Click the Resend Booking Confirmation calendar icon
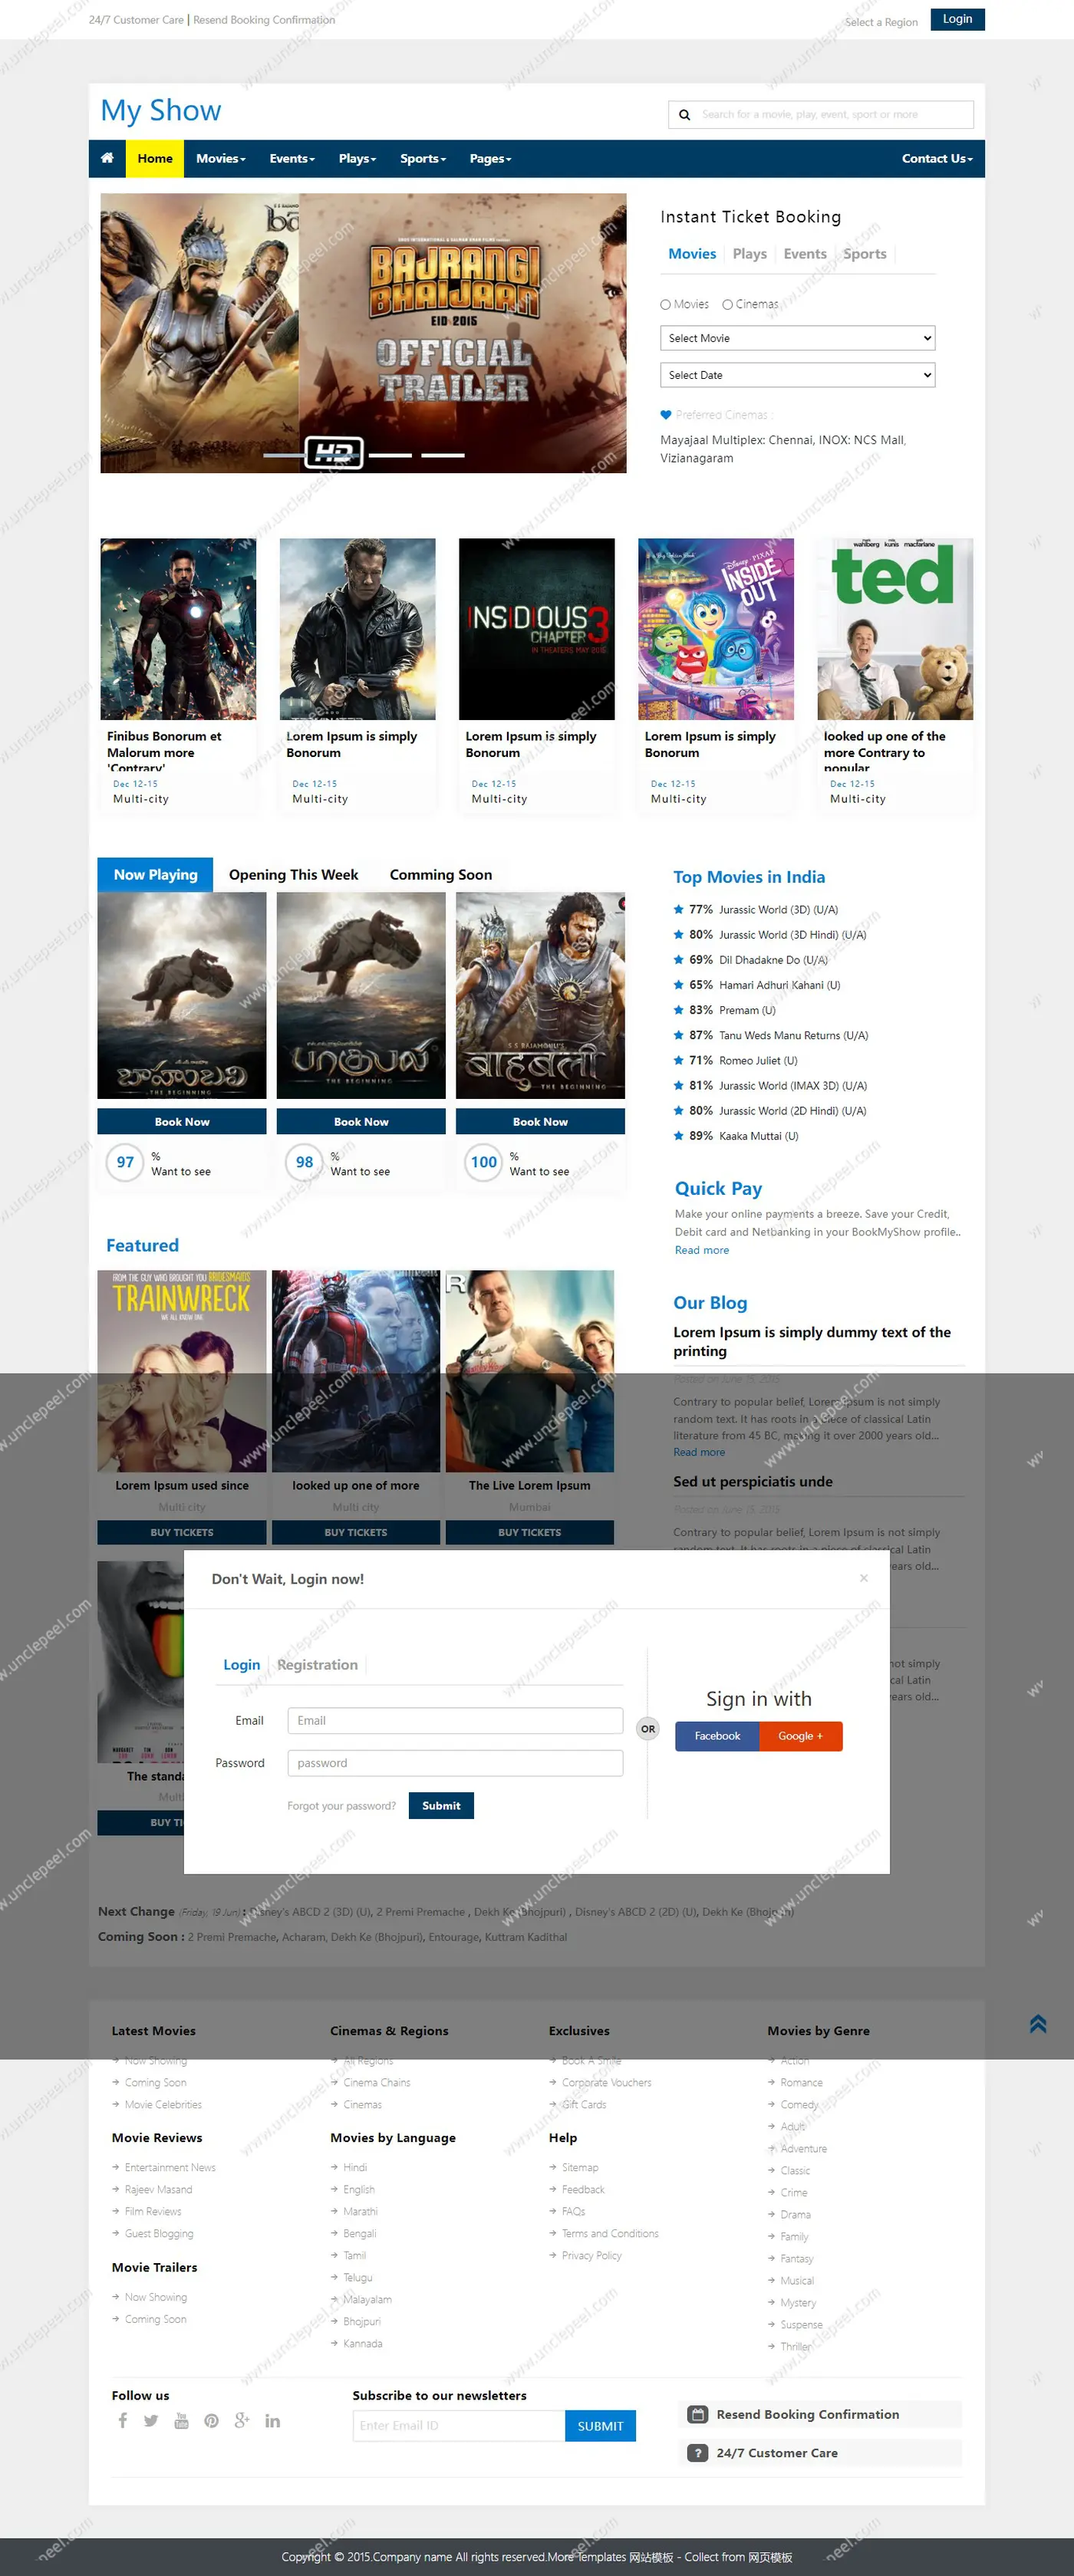Screen dimensions: 1074x2576 (x=698, y=2414)
